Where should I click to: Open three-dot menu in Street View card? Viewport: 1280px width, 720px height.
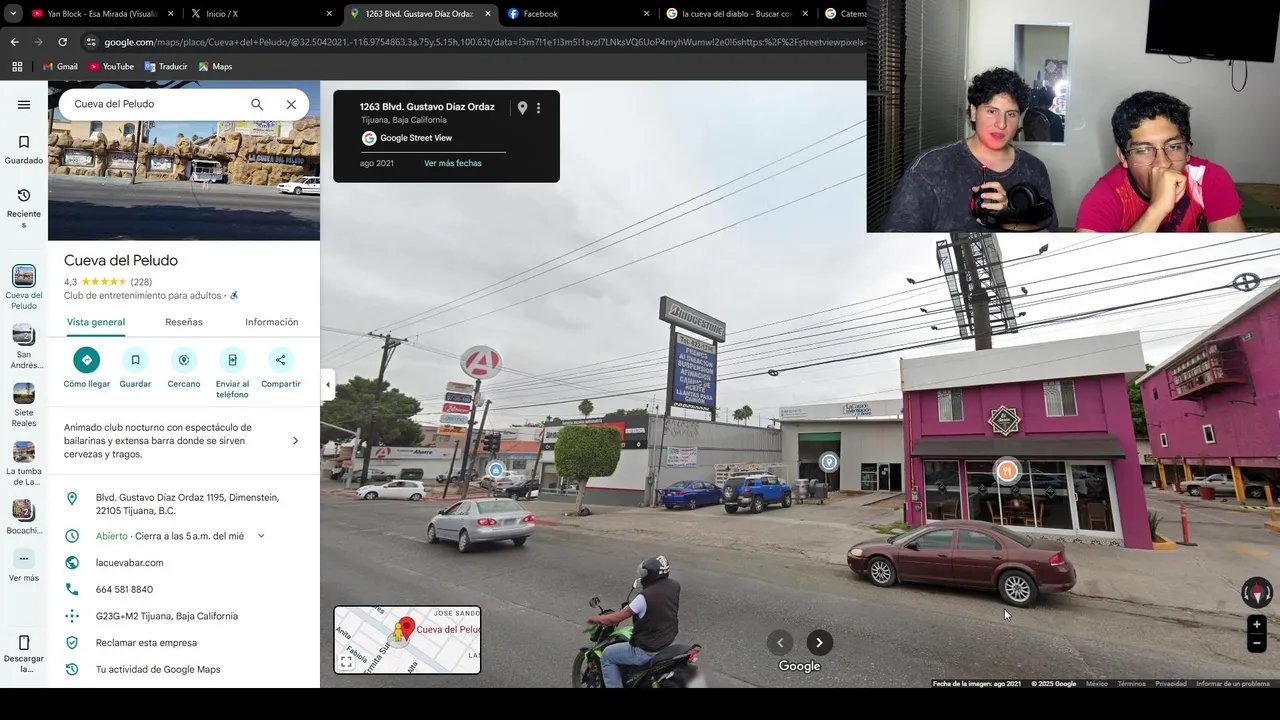(x=538, y=108)
